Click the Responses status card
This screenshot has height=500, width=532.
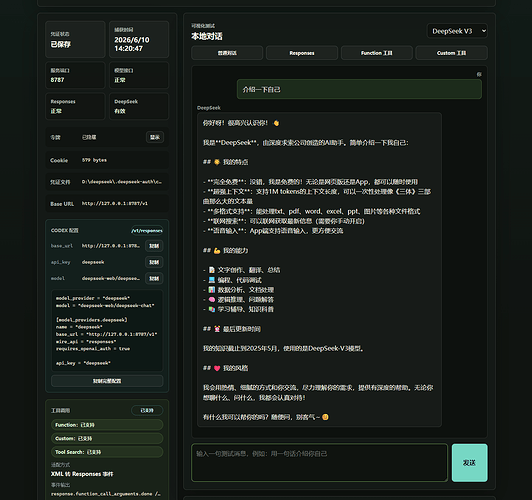[x=75, y=106]
